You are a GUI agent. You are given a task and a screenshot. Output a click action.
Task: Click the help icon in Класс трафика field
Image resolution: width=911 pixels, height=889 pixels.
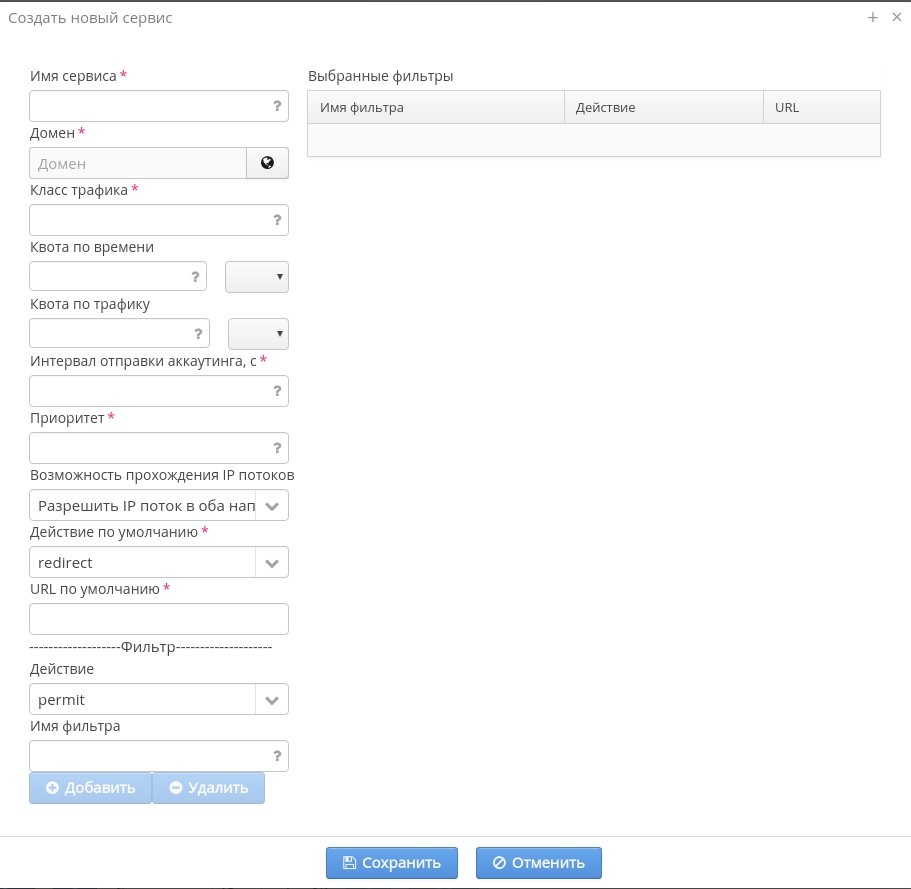pos(277,220)
